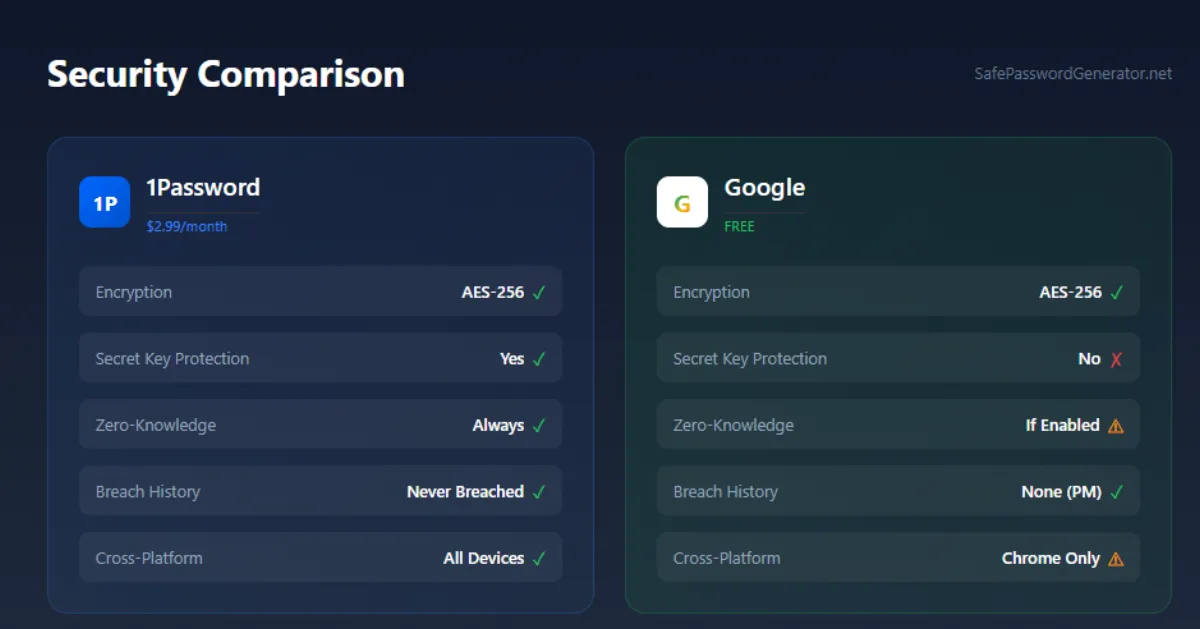The height and width of the screenshot is (629, 1200).
Task: Click the $2.99/month price text
Action: pyautogui.click(x=187, y=226)
